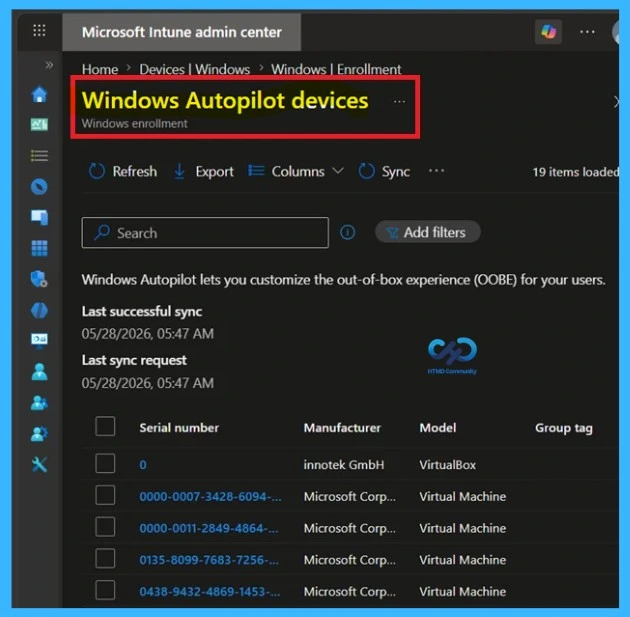Refresh the Autopilot devices list
This screenshot has height=617, width=630.
click(x=123, y=172)
